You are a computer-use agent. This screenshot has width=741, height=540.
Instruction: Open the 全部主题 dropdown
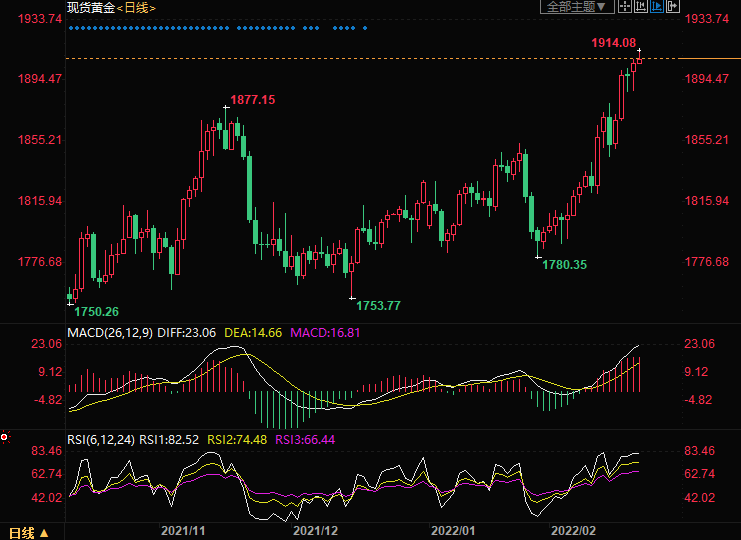tap(574, 7)
